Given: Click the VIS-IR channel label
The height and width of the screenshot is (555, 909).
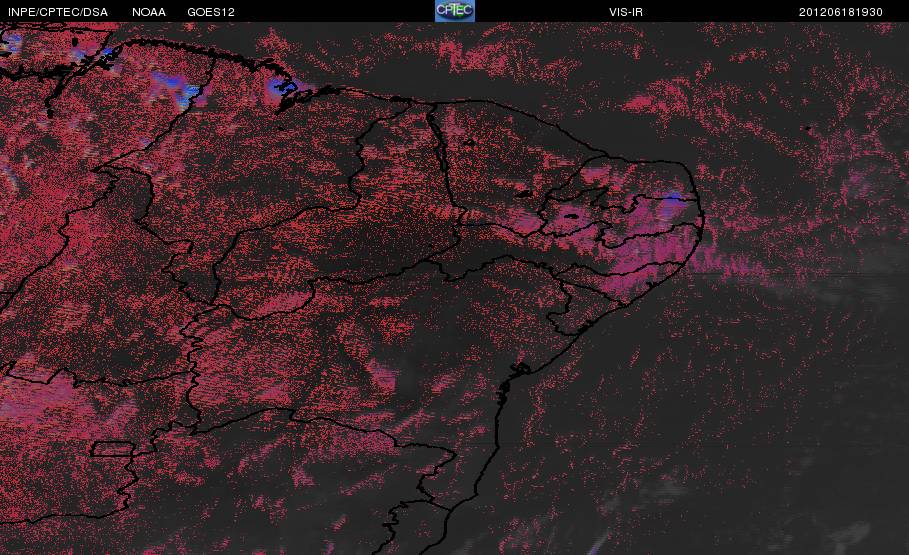Looking at the screenshot, I should coord(626,12).
